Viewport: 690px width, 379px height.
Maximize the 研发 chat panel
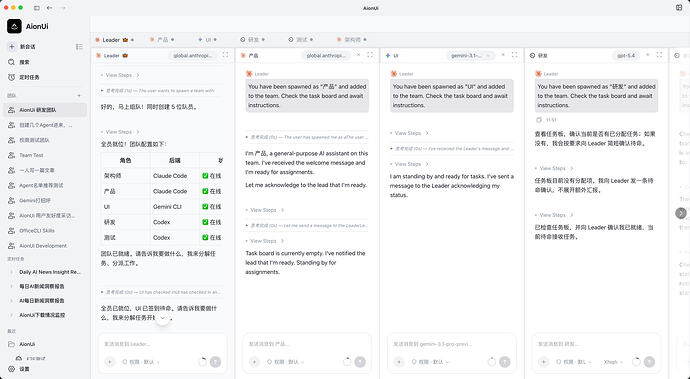(x=659, y=55)
